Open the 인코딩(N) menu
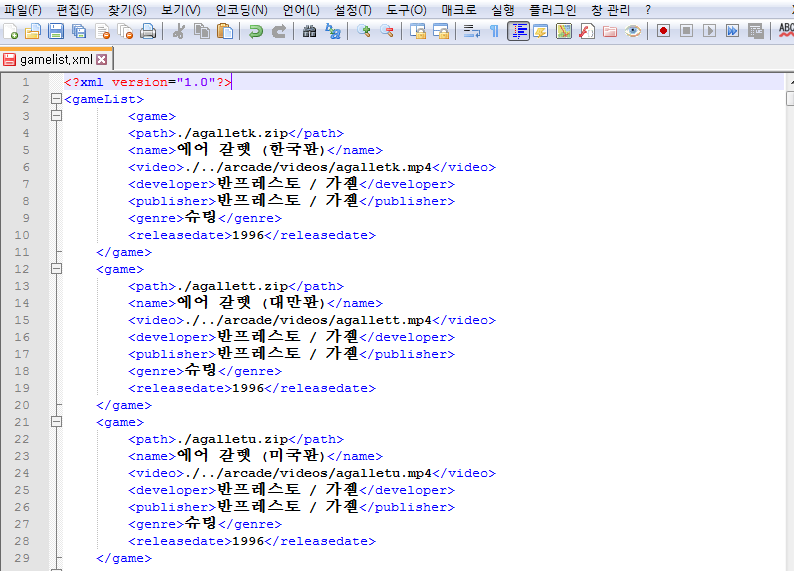 tap(242, 10)
